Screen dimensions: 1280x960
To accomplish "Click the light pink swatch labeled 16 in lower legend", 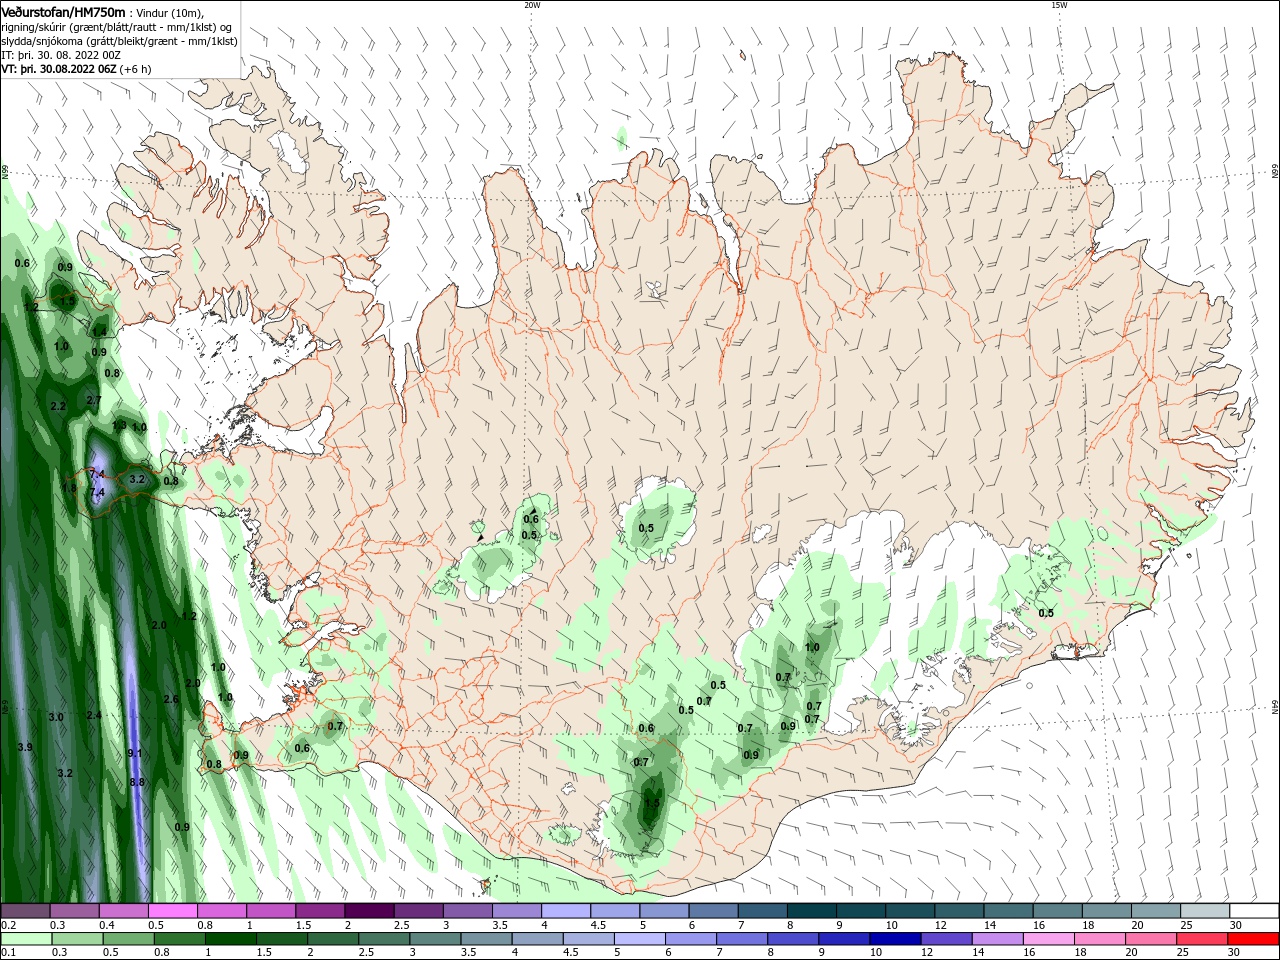I will (1049, 939).
